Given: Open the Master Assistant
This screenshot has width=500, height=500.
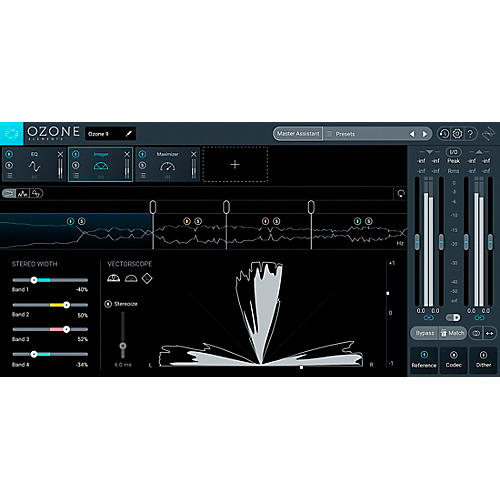Looking at the screenshot, I should (298, 134).
